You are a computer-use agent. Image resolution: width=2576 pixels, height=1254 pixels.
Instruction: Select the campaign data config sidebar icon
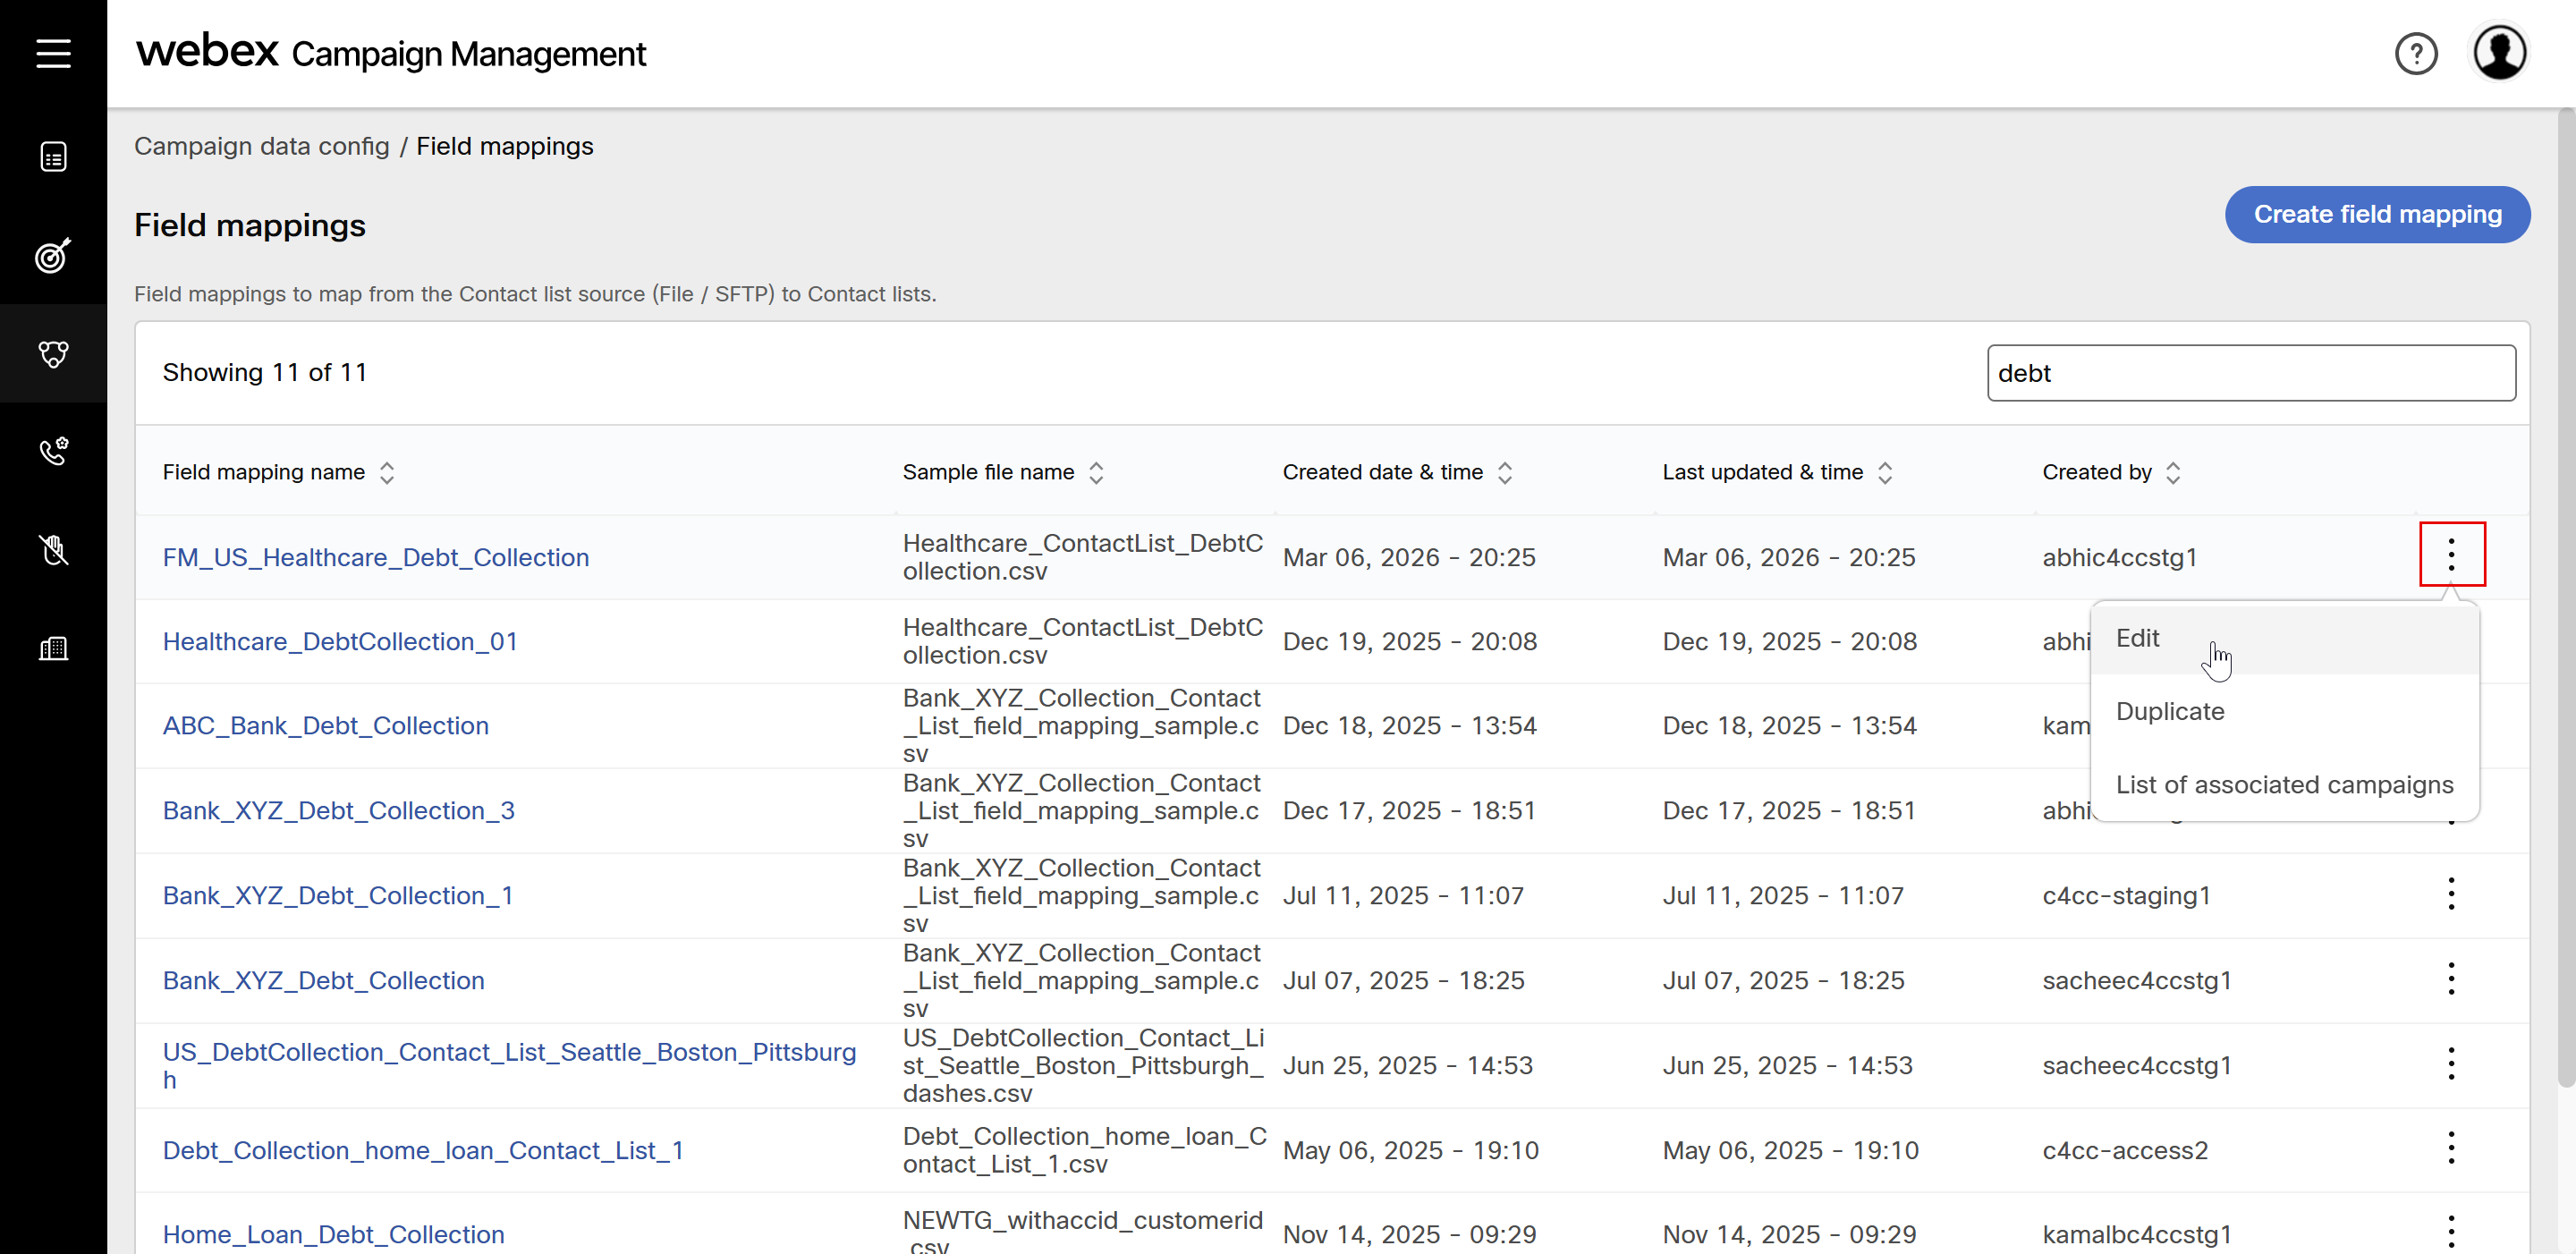53,353
